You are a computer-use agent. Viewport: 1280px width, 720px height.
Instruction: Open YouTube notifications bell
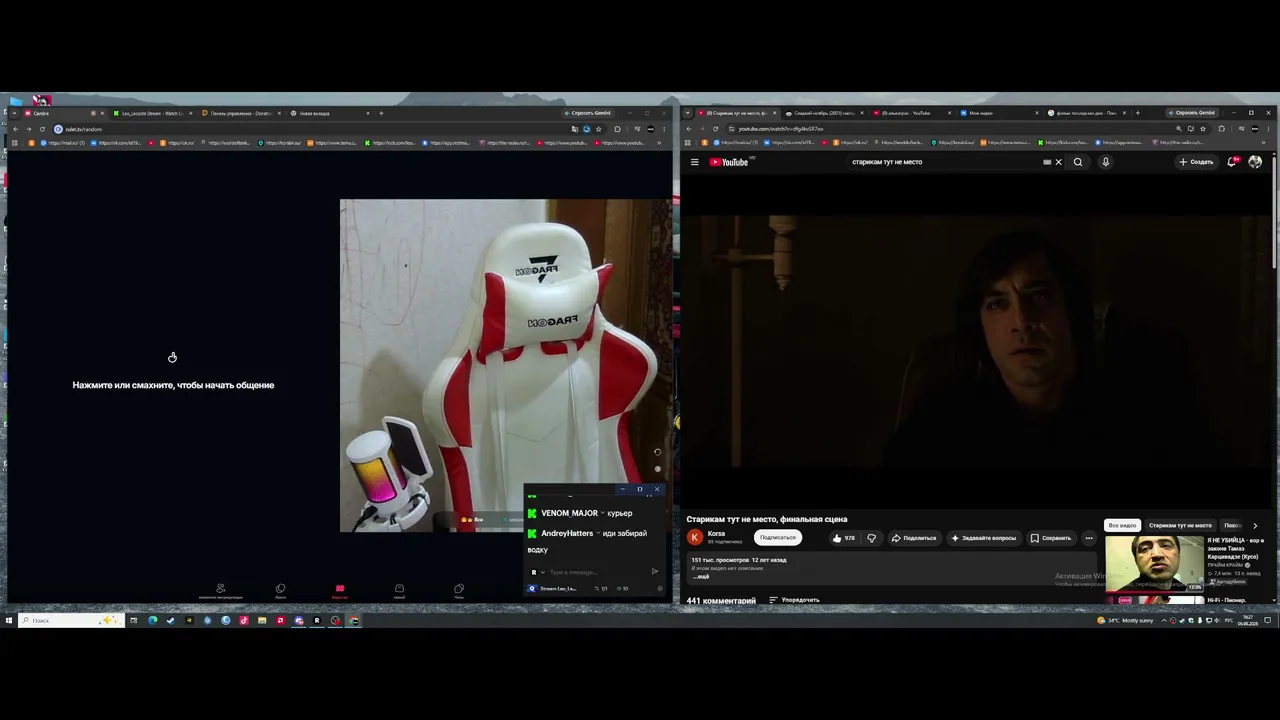pyautogui.click(x=1233, y=162)
